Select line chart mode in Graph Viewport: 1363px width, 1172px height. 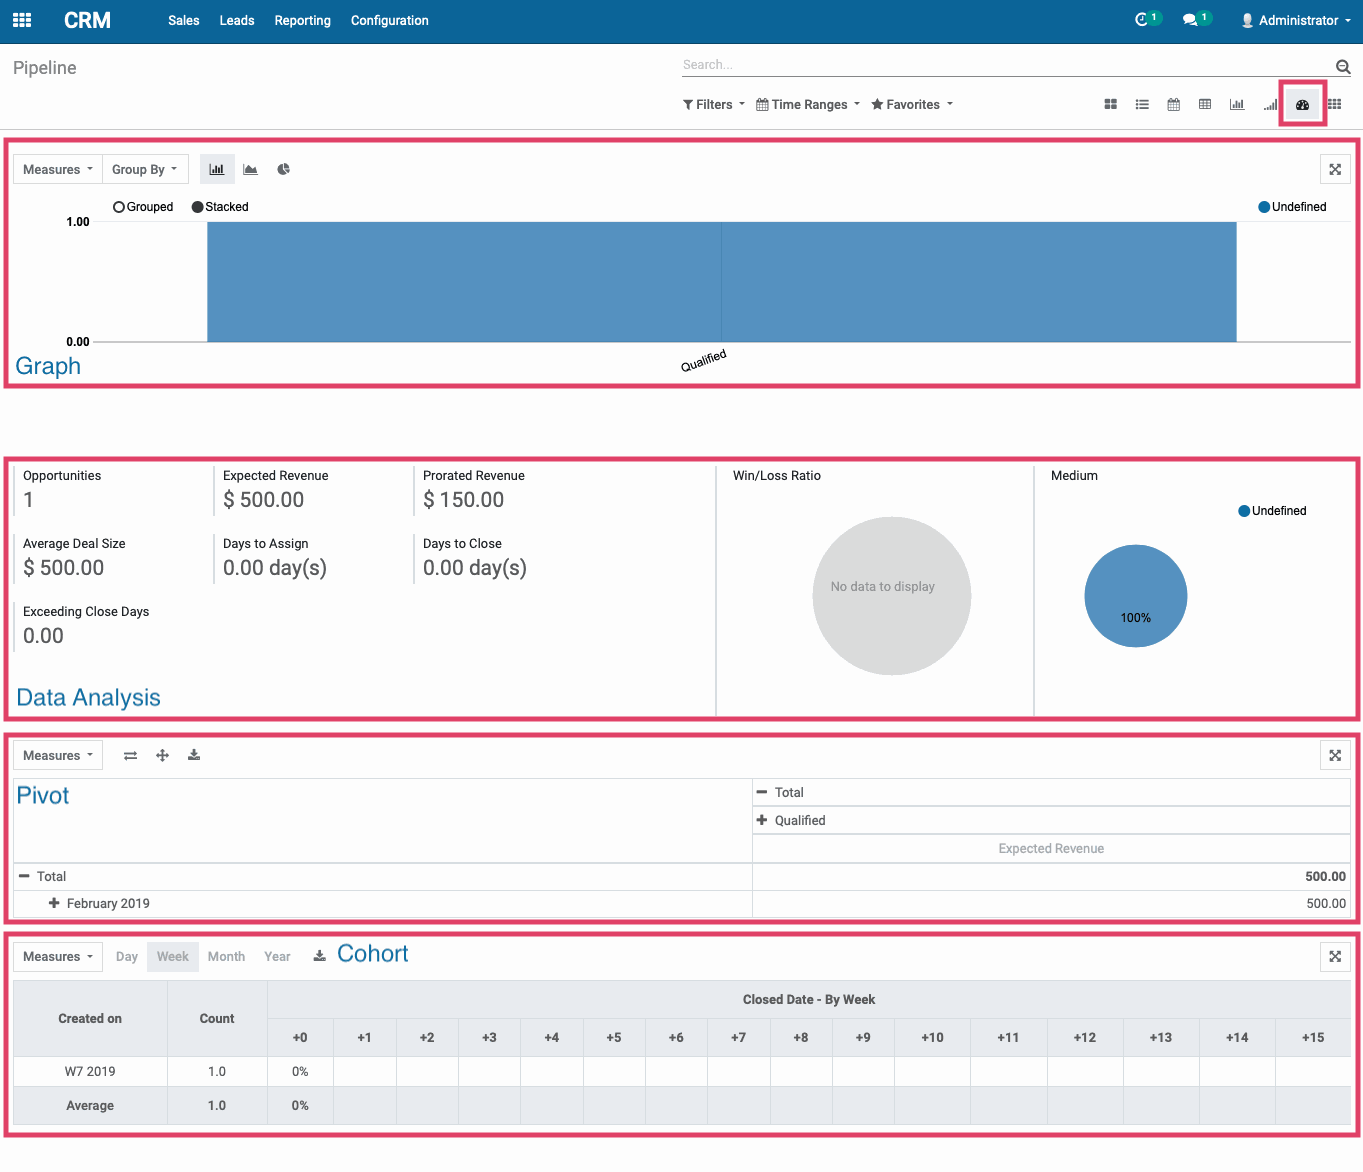click(250, 169)
